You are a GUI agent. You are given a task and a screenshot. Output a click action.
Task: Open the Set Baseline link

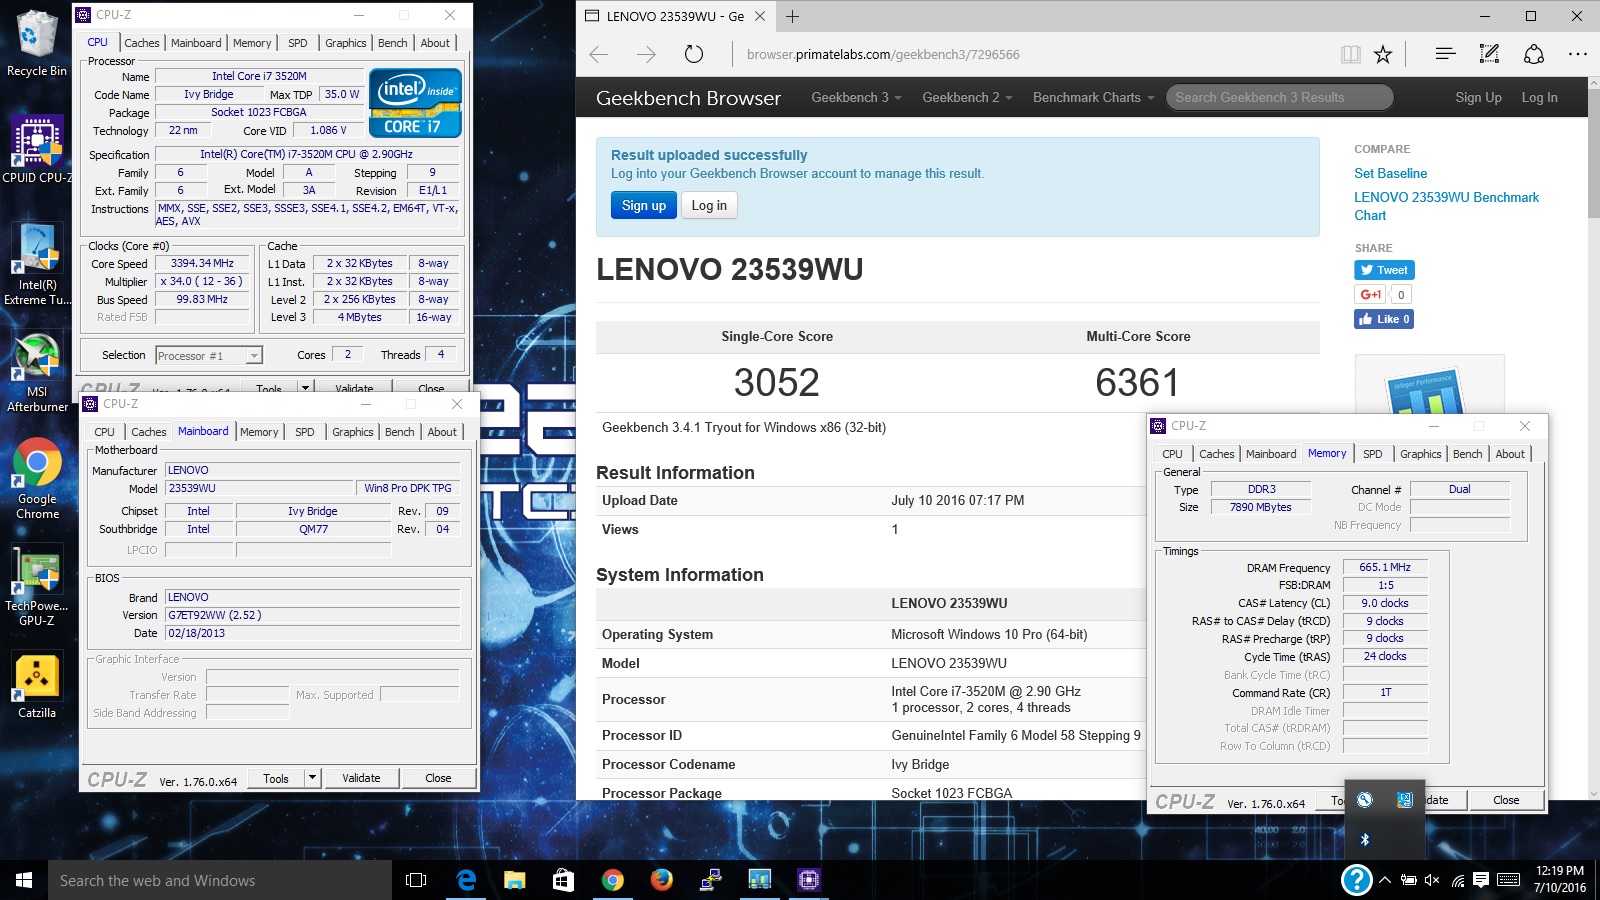[x=1390, y=173]
